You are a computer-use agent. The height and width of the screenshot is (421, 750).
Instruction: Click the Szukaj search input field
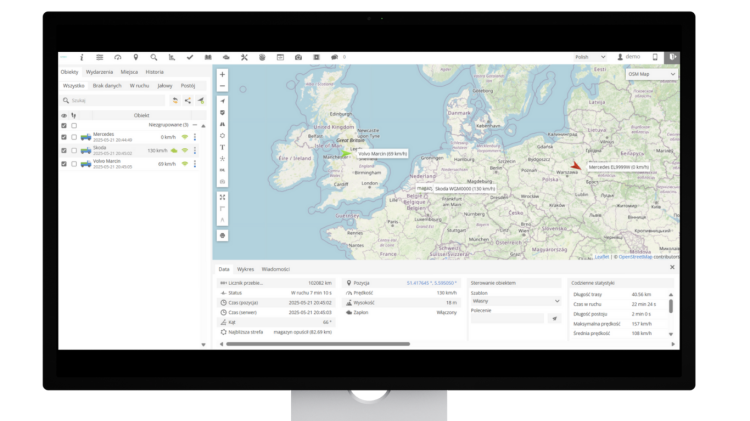pyautogui.click(x=112, y=100)
